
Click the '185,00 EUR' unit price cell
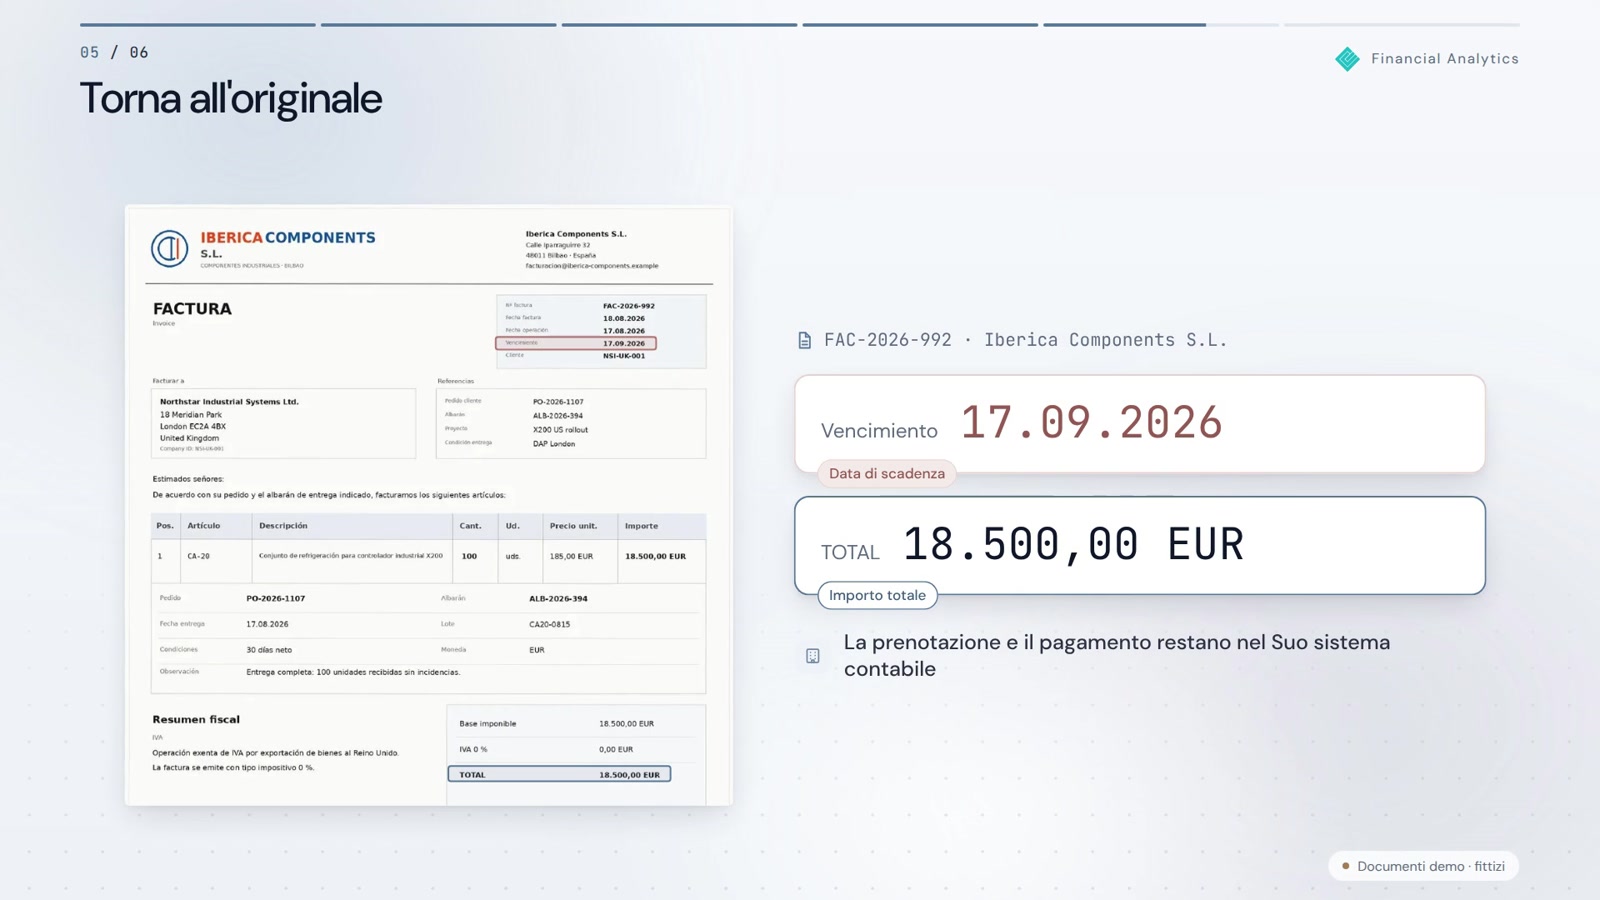(571, 556)
